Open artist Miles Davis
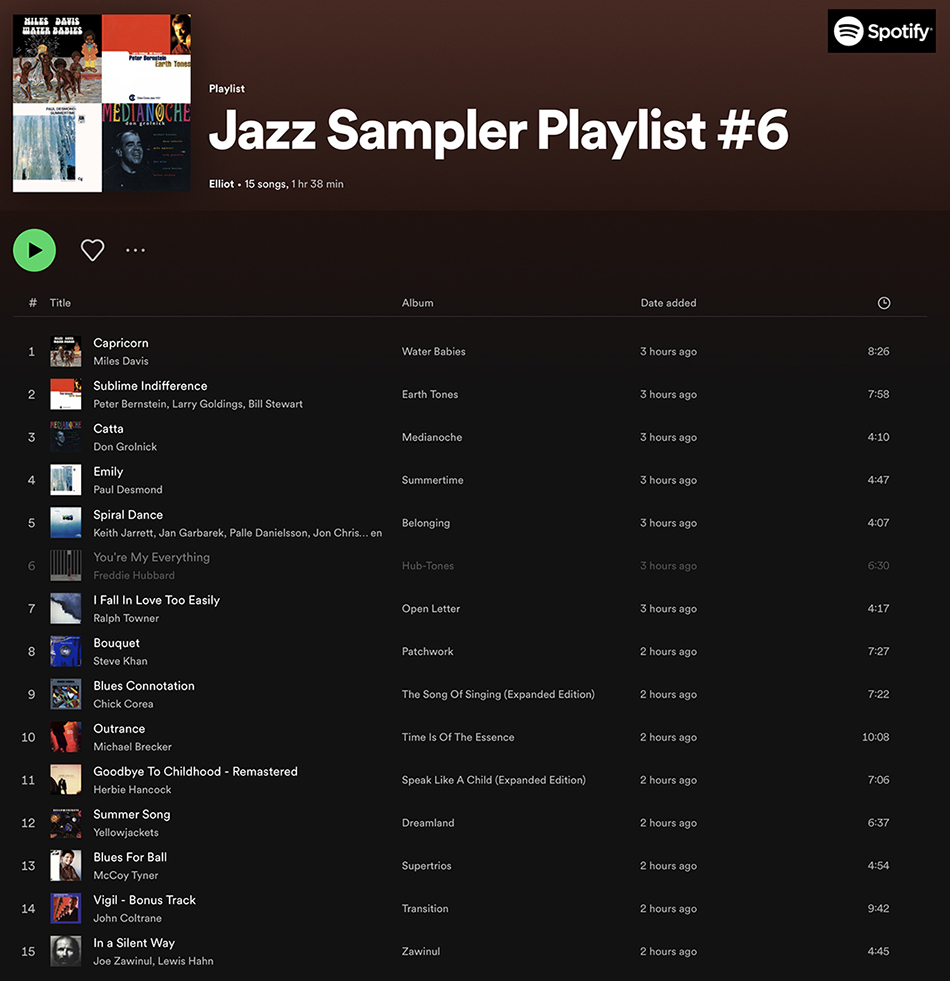950x981 pixels. [x=121, y=361]
